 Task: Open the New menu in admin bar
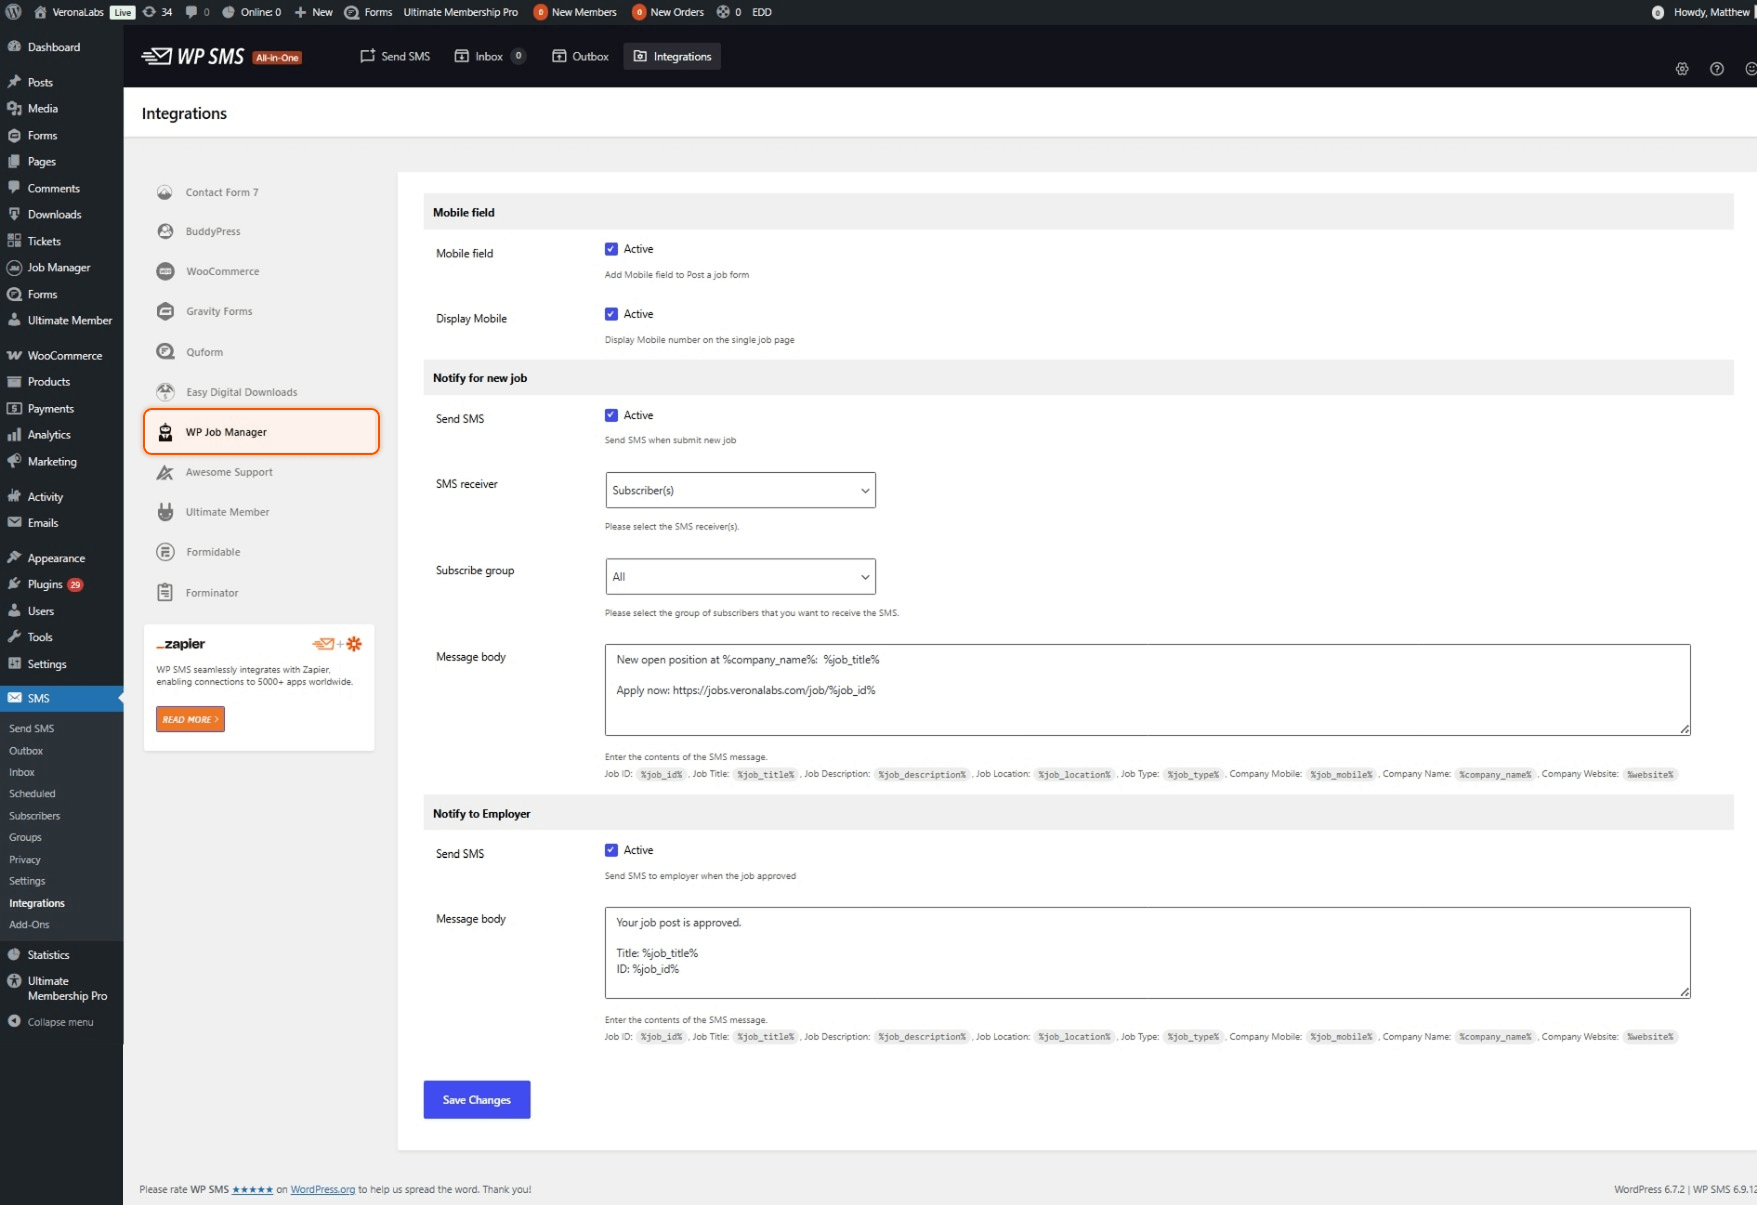[313, 12]
